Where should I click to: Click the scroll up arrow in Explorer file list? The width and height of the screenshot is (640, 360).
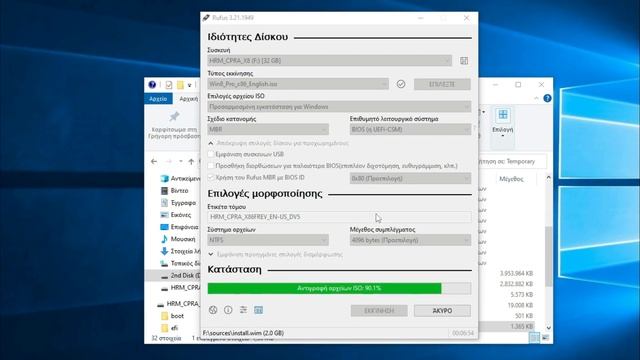[x=548, y=178]
